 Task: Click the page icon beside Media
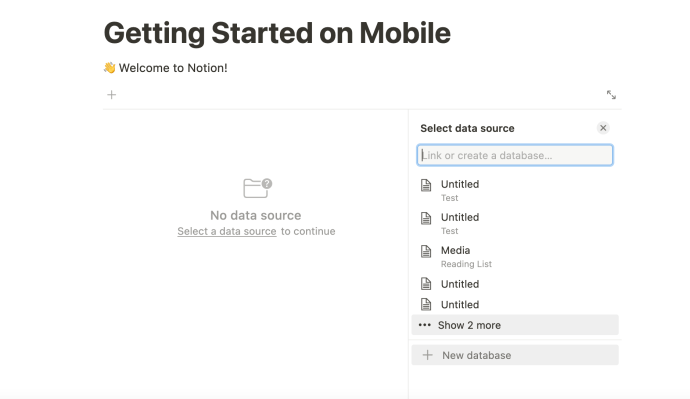pos(426,251)
